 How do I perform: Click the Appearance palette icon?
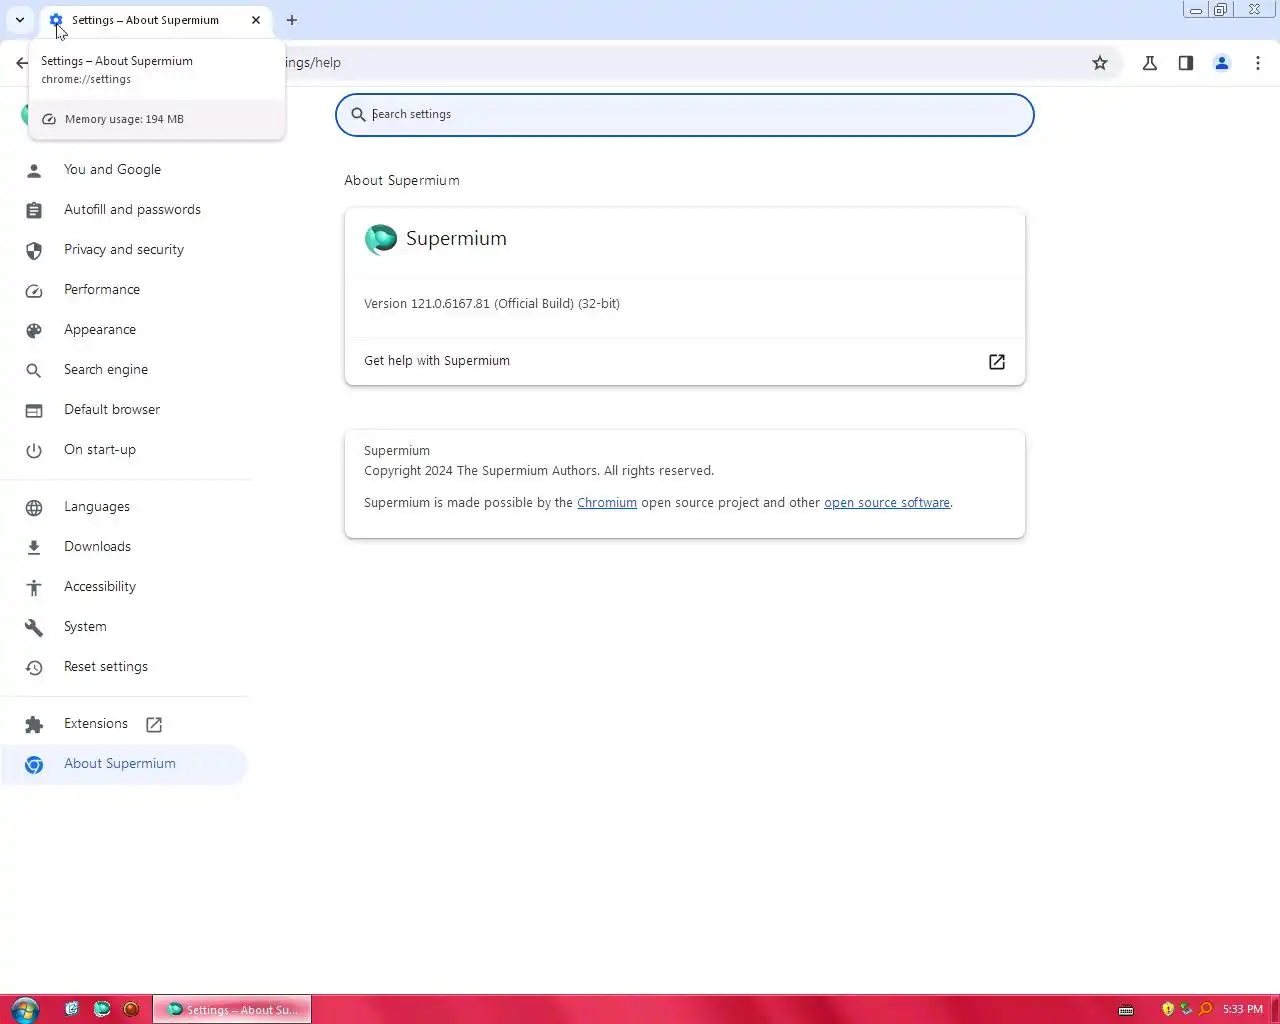pyautogui.click(x=34, y=331)
